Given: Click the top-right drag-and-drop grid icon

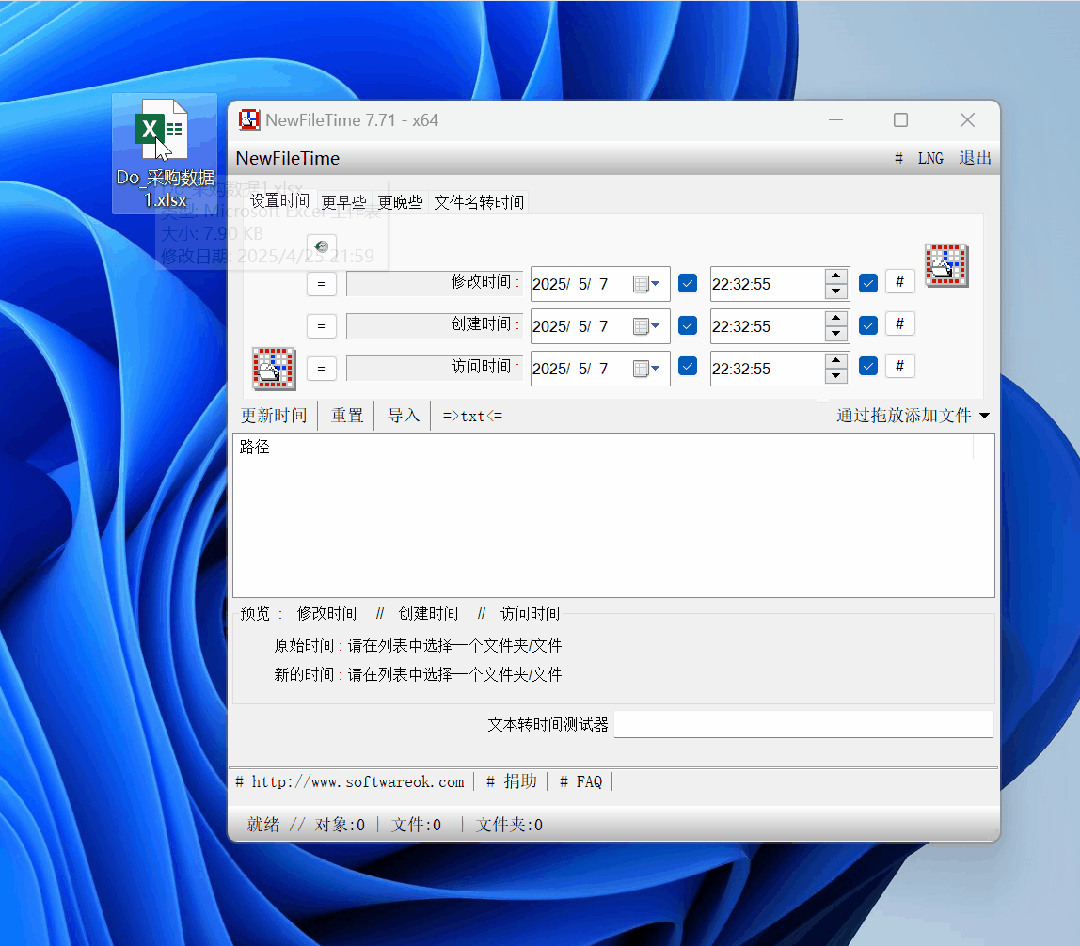Looking at the screenshot, I should pyautogui.click(x=946, y=265).
